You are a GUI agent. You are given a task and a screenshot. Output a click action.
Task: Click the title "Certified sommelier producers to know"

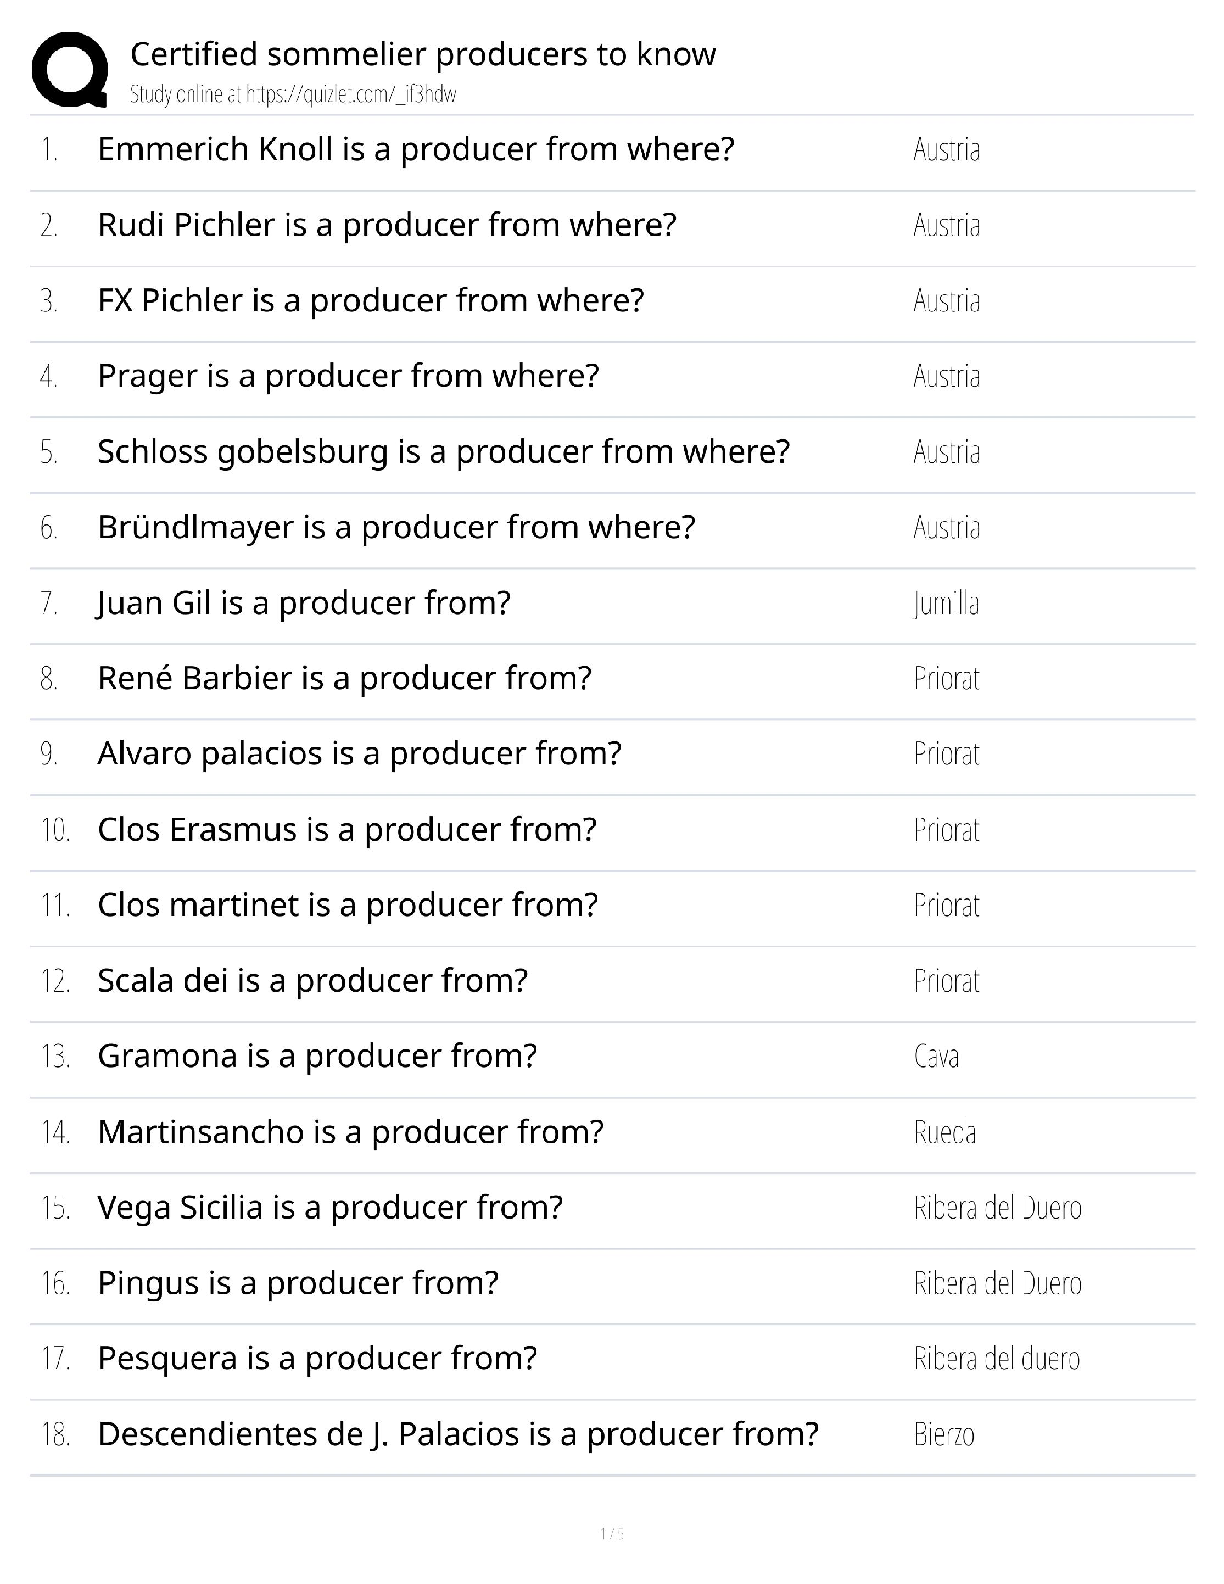(423, 54)
